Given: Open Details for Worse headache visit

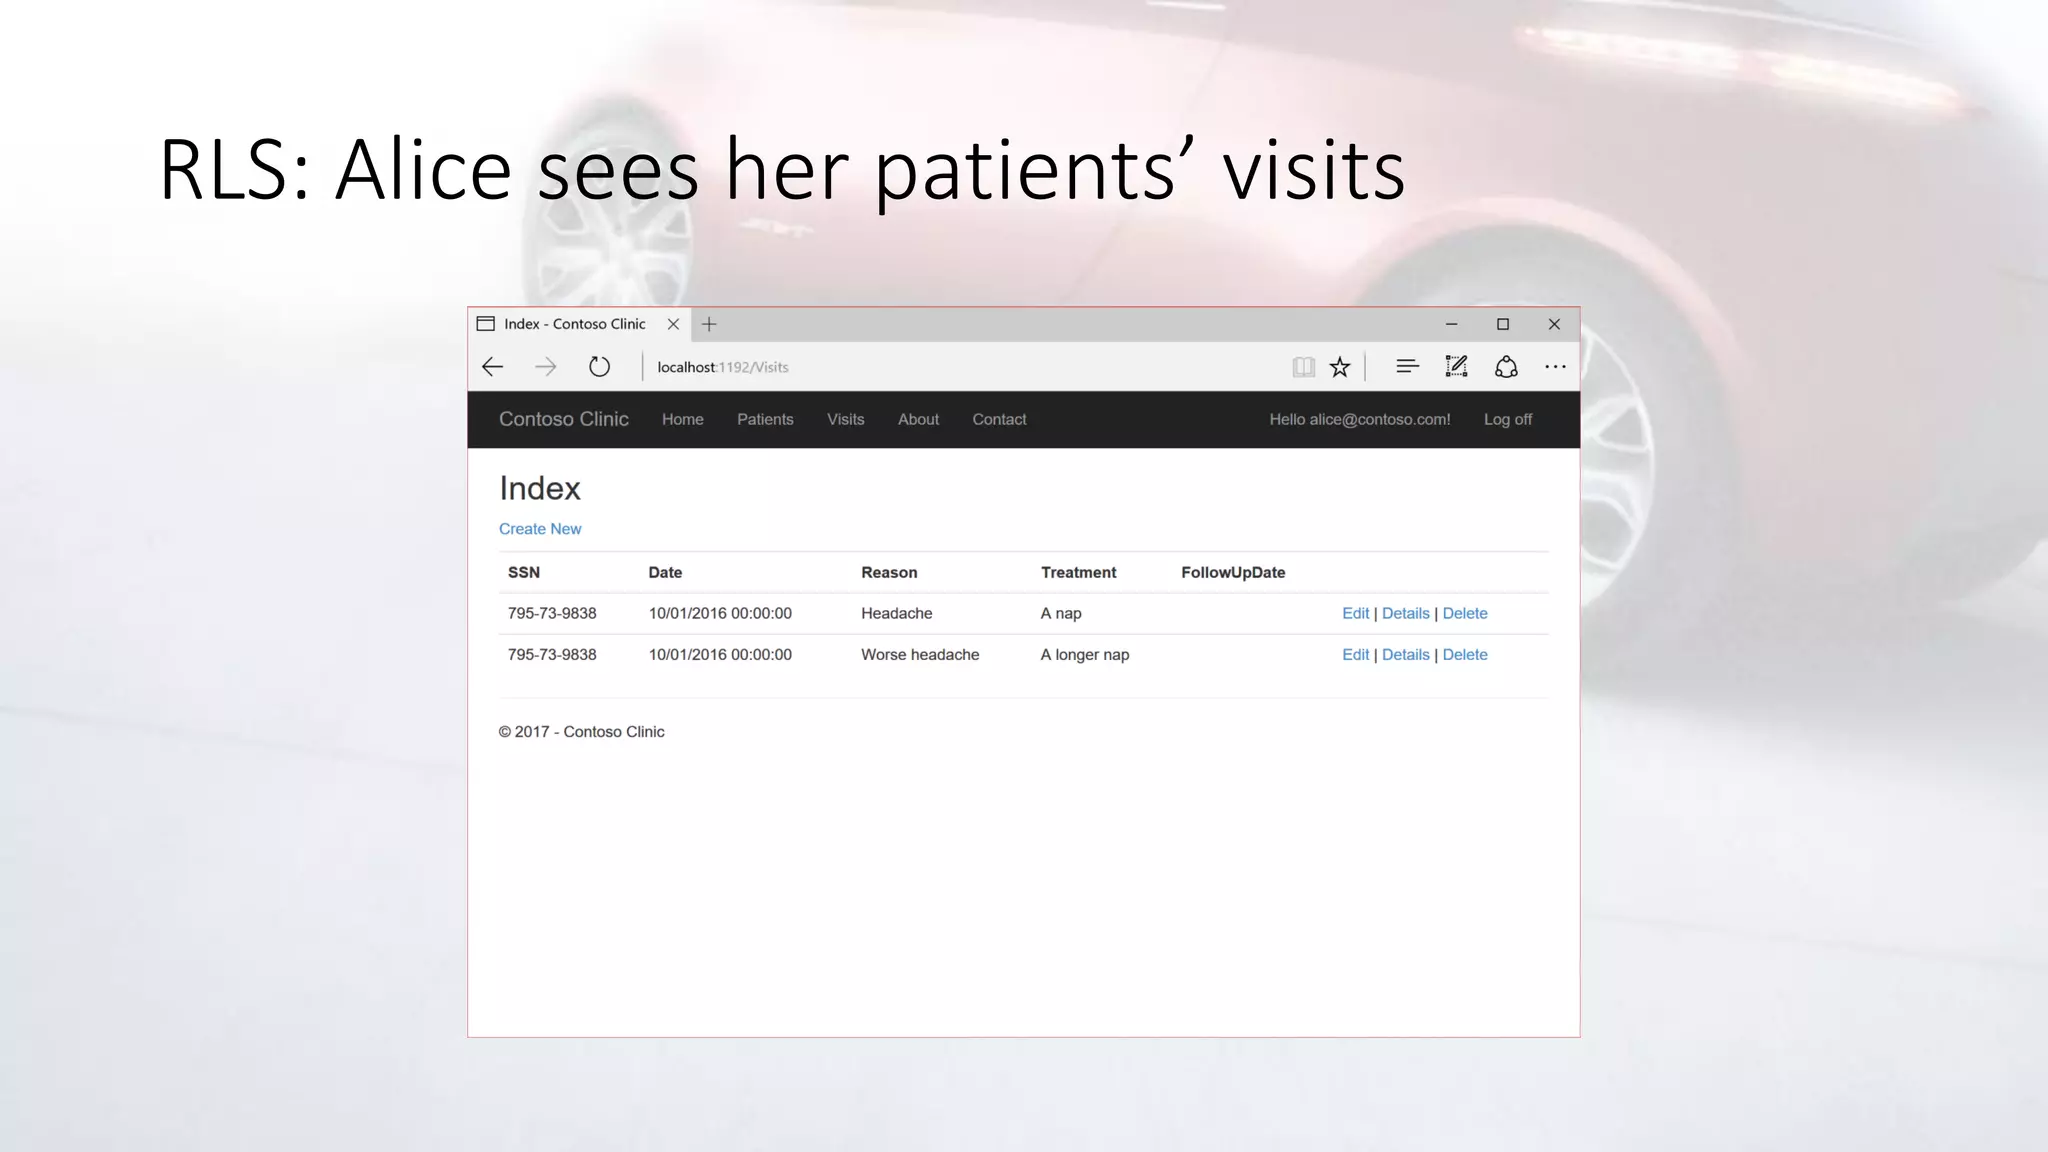Looking at the screenshot, I should pyautogui.click(x=1406, y=654).
